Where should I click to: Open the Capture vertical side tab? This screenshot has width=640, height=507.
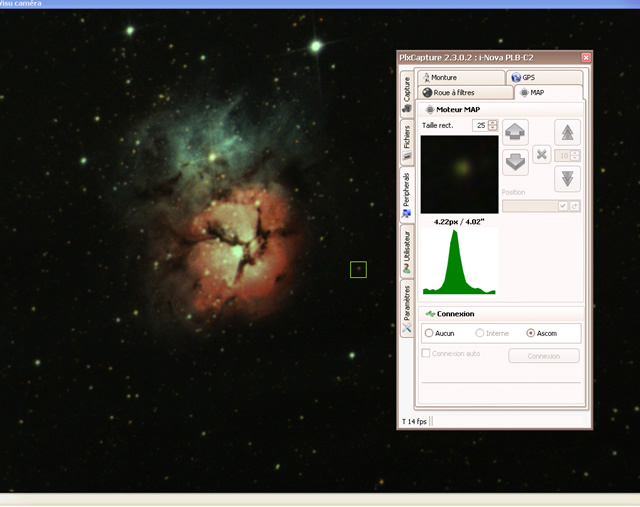tap(407, 94)
